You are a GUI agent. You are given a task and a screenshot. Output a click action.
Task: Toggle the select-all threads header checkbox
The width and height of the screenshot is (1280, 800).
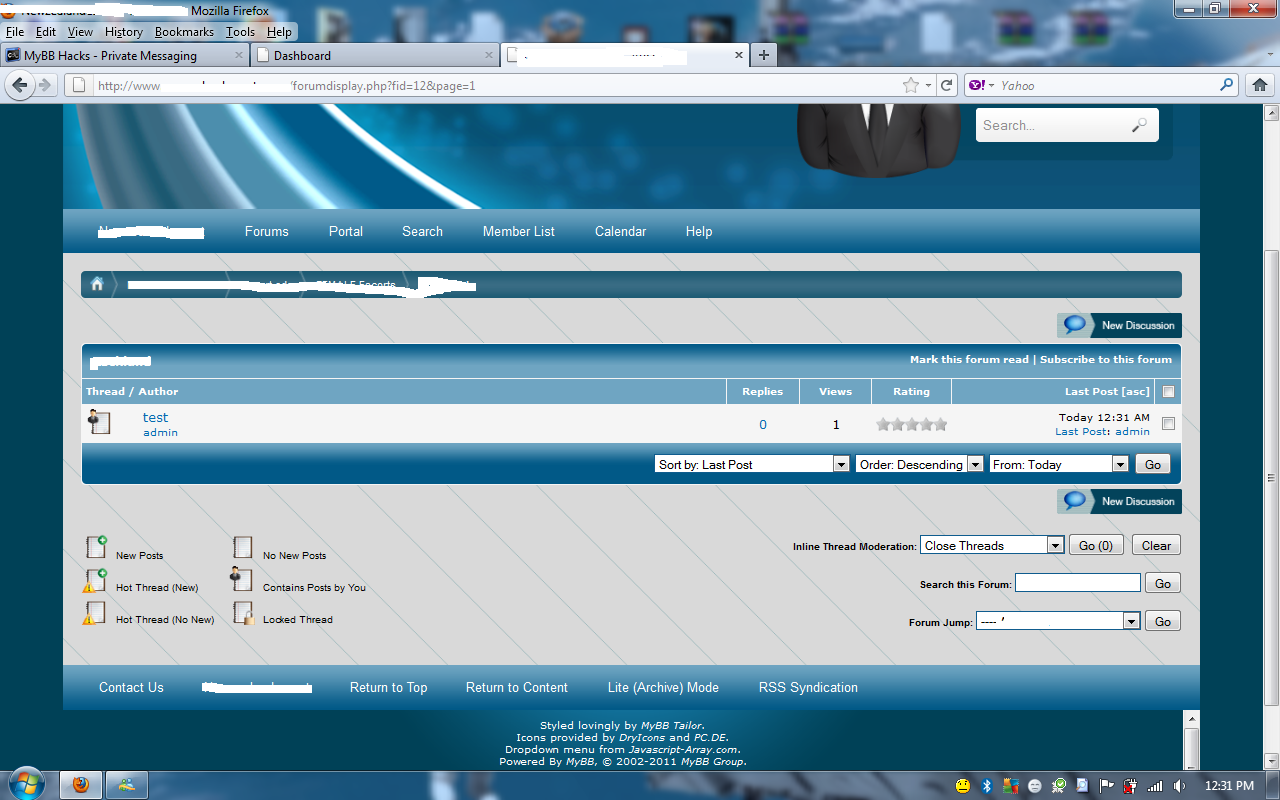click(x=1168, y=392)
